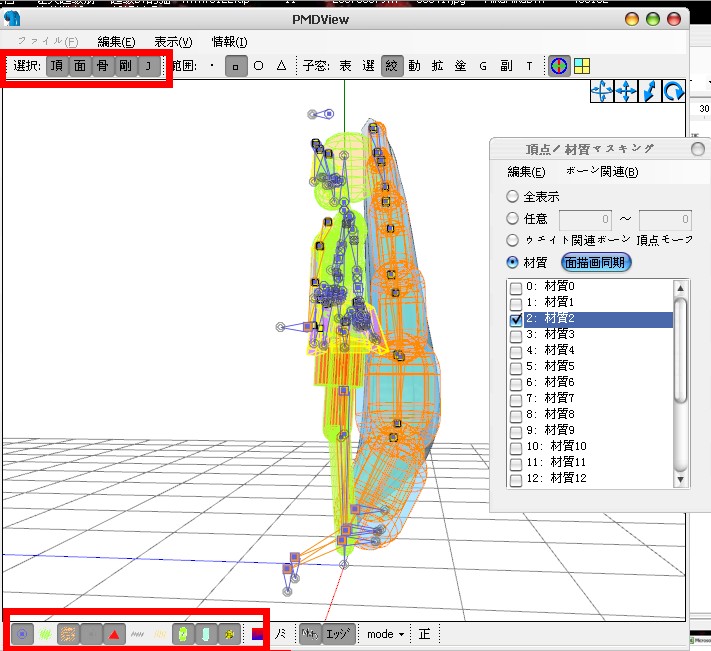Open 編集(E) menu in masking panel
Screen dimensions: 711x651
pyautogui.click(x=526, y=172)
